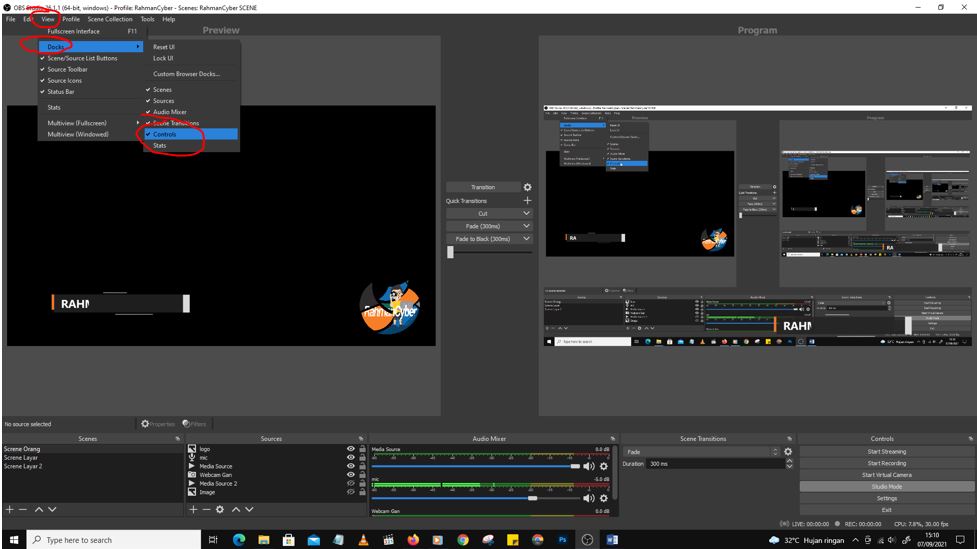977x549 pixels.
Task: Open VLC from the taskbar
Action: coord(363,540)
